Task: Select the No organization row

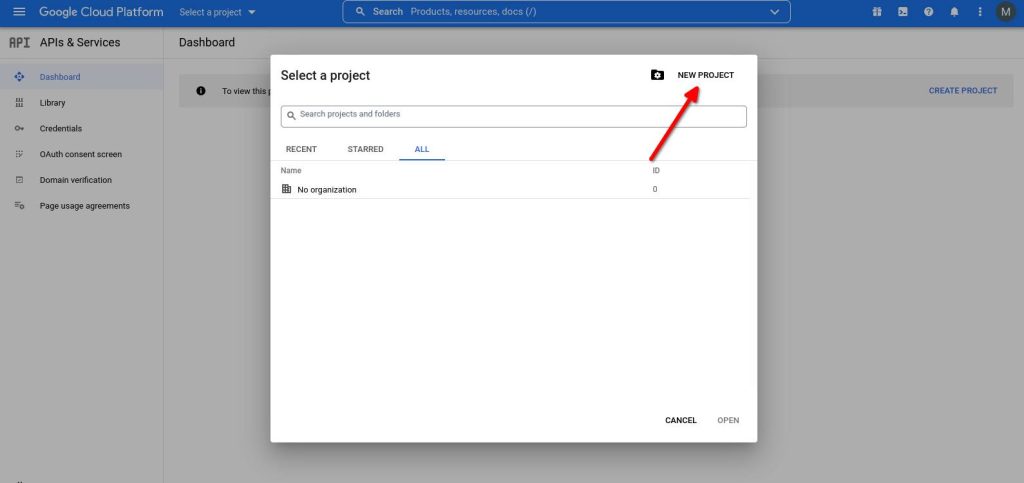Action: [x=510, y=189]
